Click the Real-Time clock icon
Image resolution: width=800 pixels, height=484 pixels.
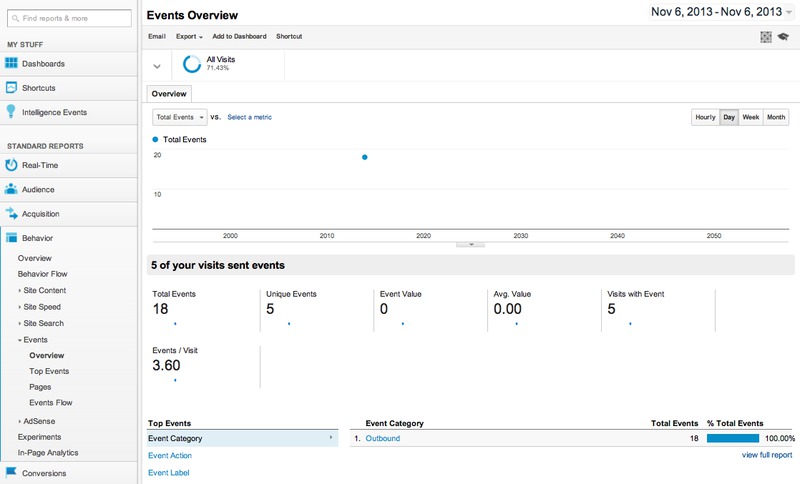point(11,165)
